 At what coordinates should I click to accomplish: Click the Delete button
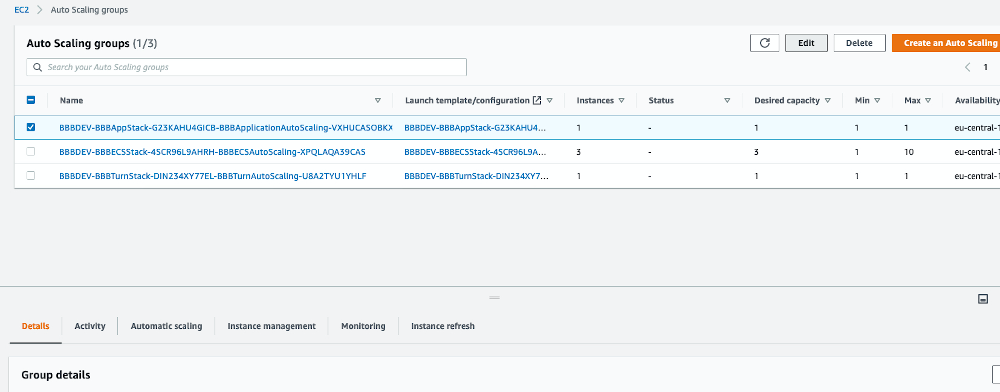click(x=859, y=43)
